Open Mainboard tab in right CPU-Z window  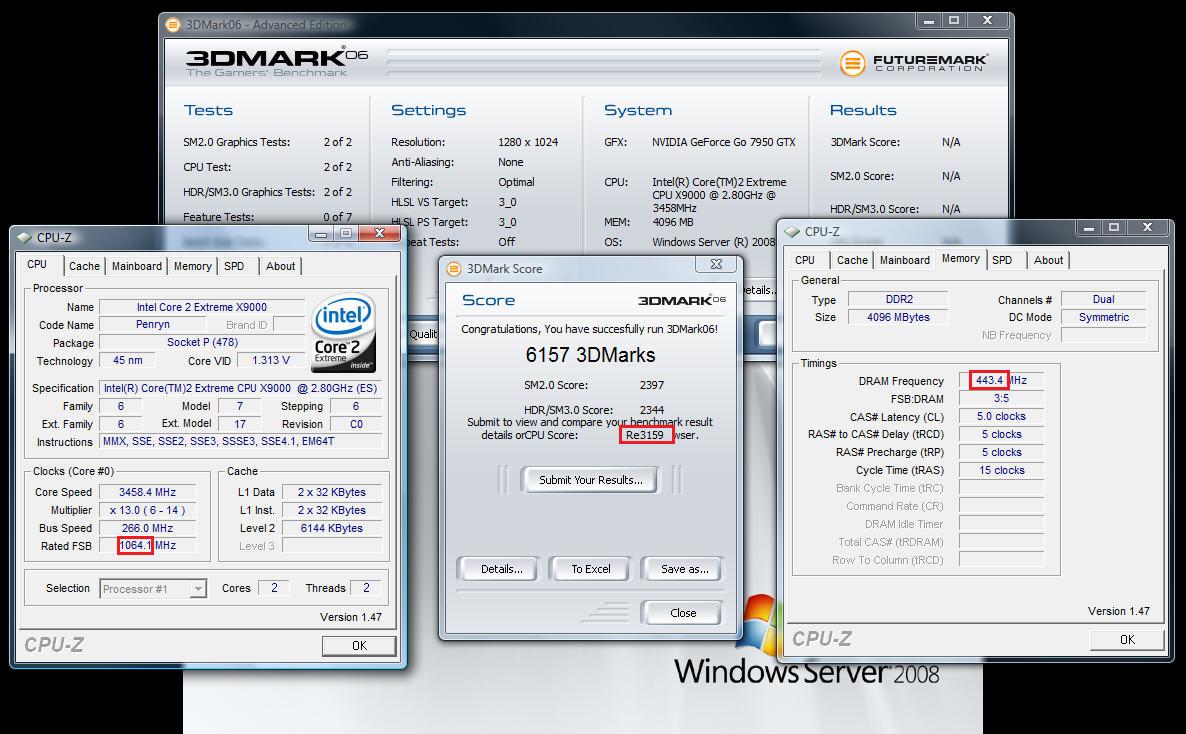click(905, 260)
